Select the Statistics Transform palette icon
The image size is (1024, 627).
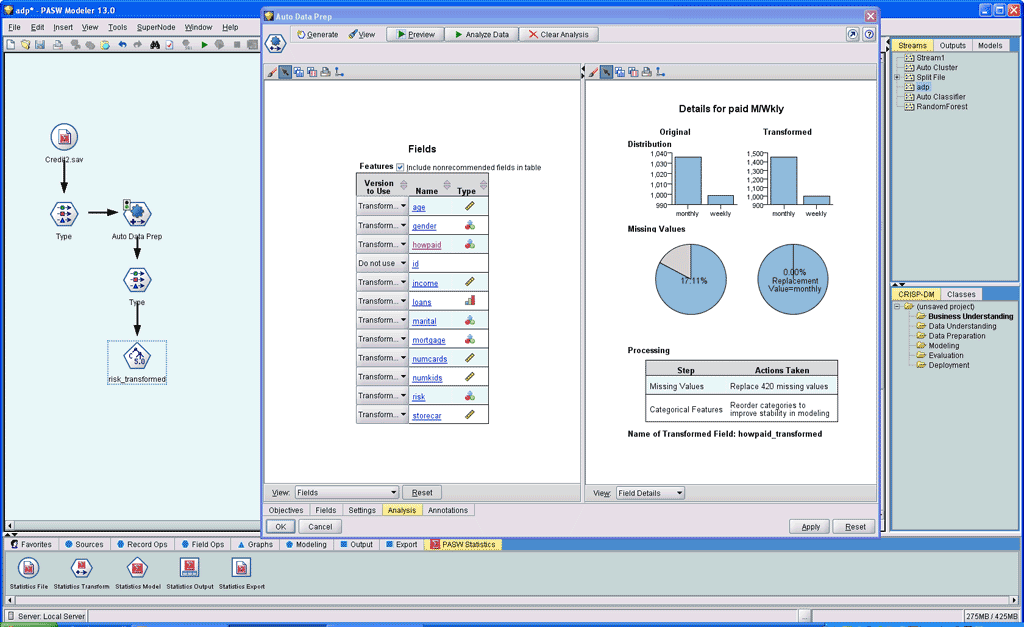tap(81, 568)
